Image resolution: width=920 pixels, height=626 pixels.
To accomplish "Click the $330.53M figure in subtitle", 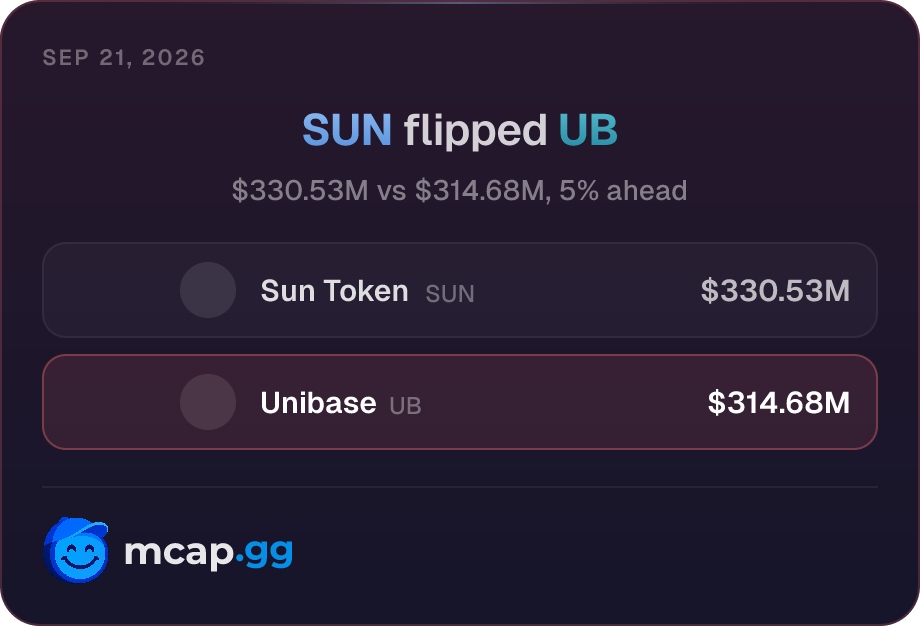I will point(300,191).
